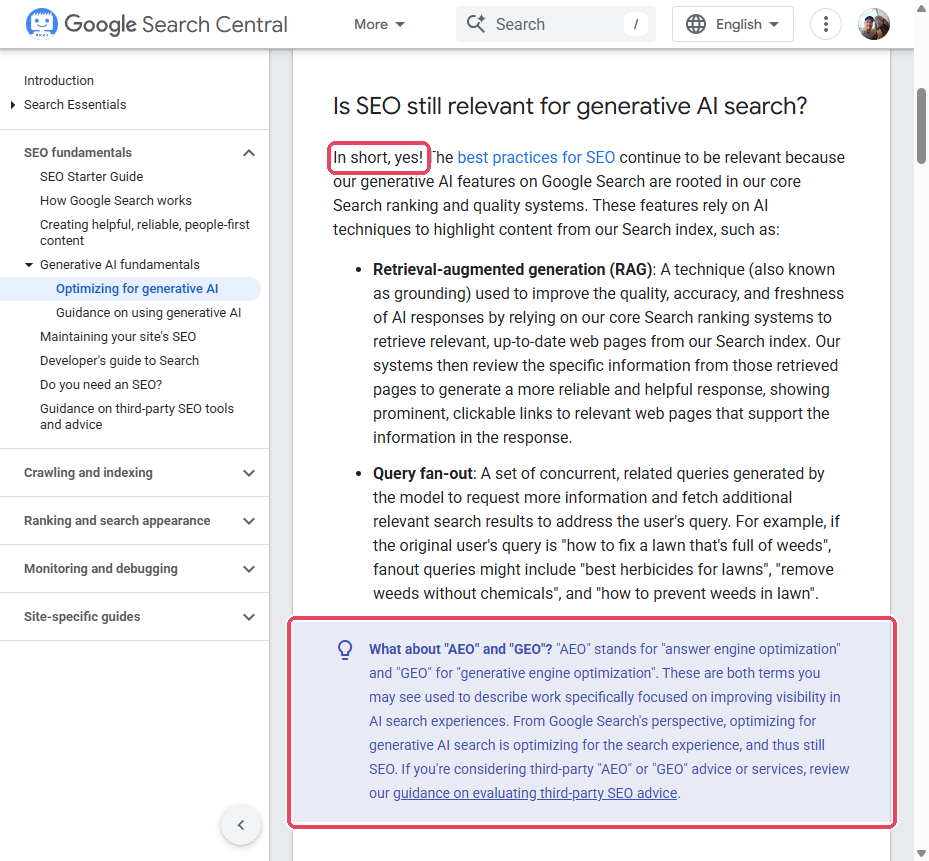The image size is (929, 861).
Task: Click the SEO fundamentals section title
Action: coord(78,153)
